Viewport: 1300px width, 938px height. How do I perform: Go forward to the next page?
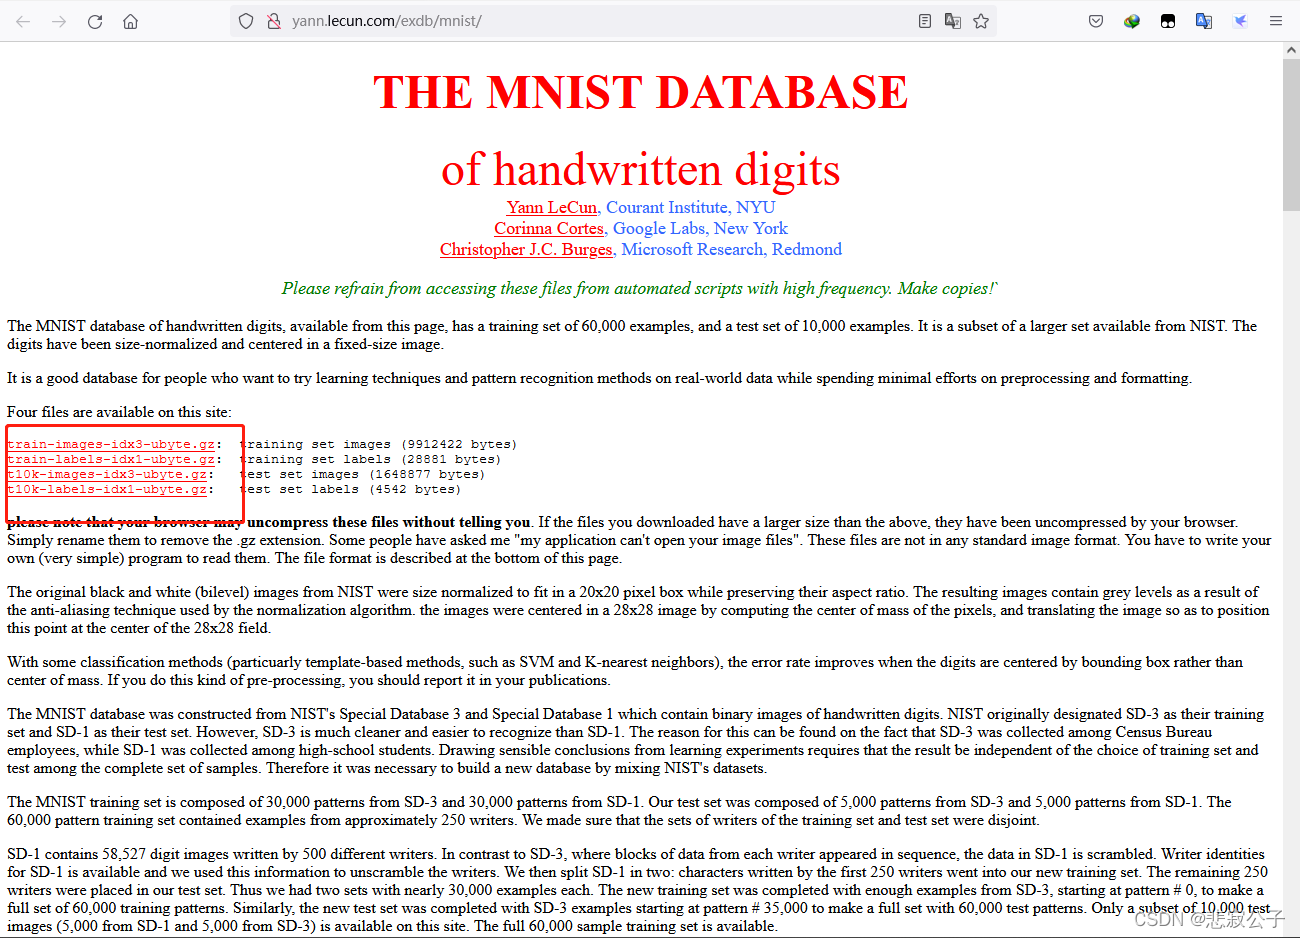59,21
